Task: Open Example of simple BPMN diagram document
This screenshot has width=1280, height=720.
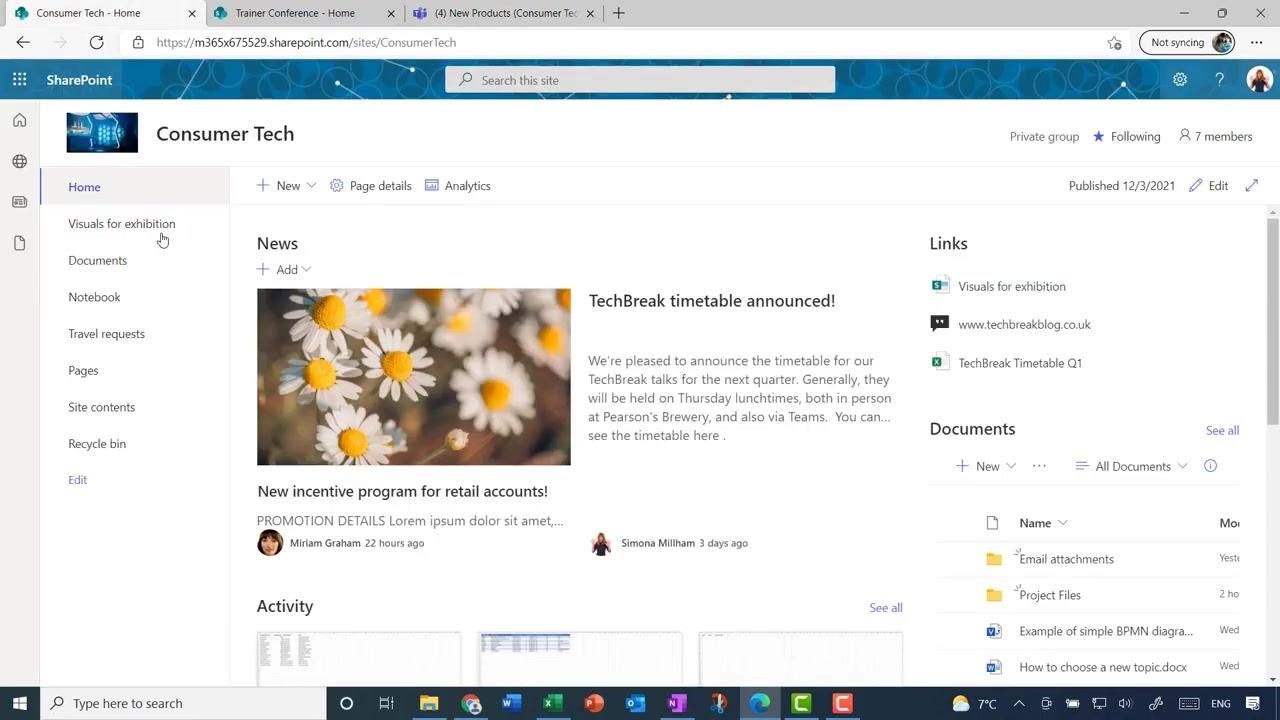Action: click(1106, 631)
